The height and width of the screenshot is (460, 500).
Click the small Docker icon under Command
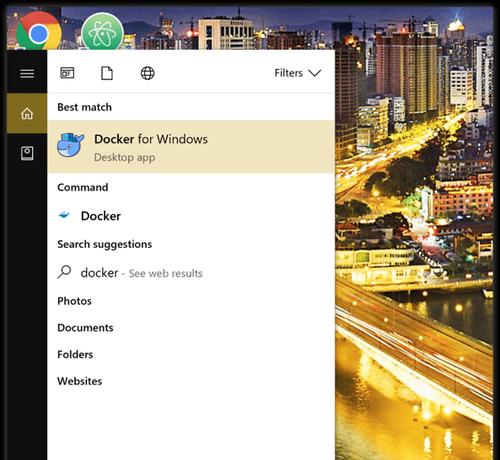64,215
